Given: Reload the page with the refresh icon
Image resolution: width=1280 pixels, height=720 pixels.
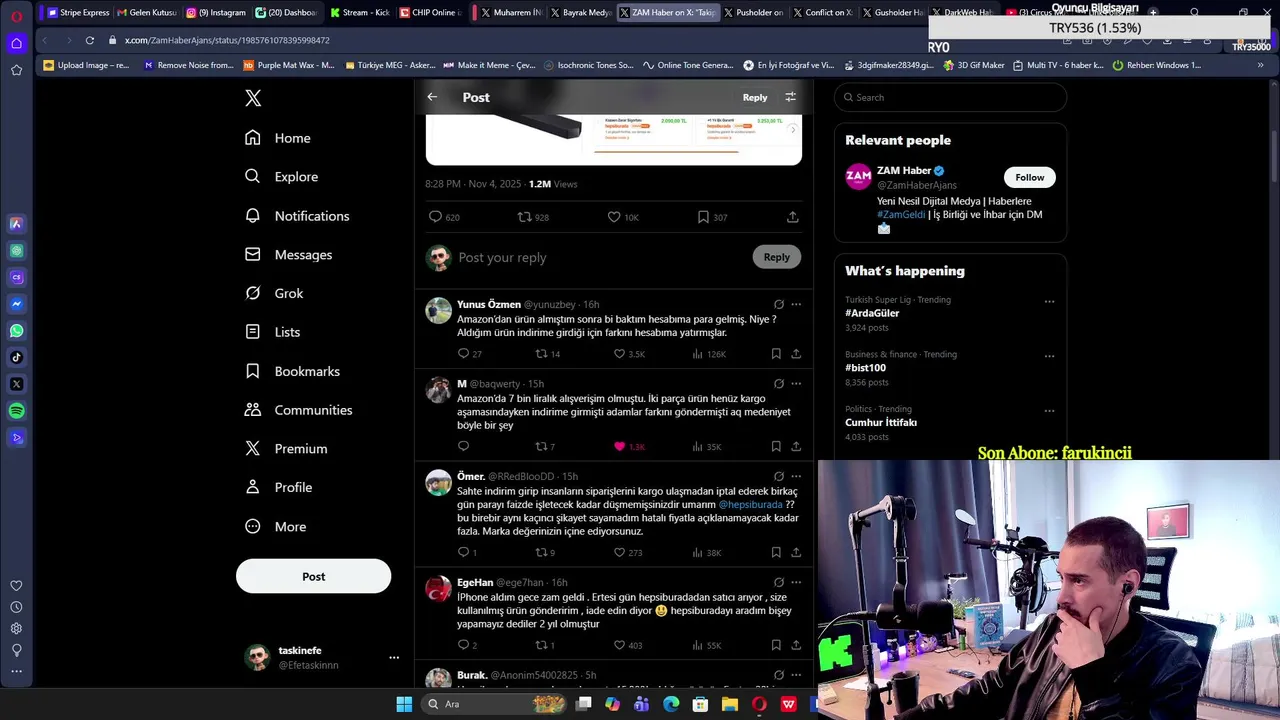Looking at the screenshot, I should pos(89,40).
